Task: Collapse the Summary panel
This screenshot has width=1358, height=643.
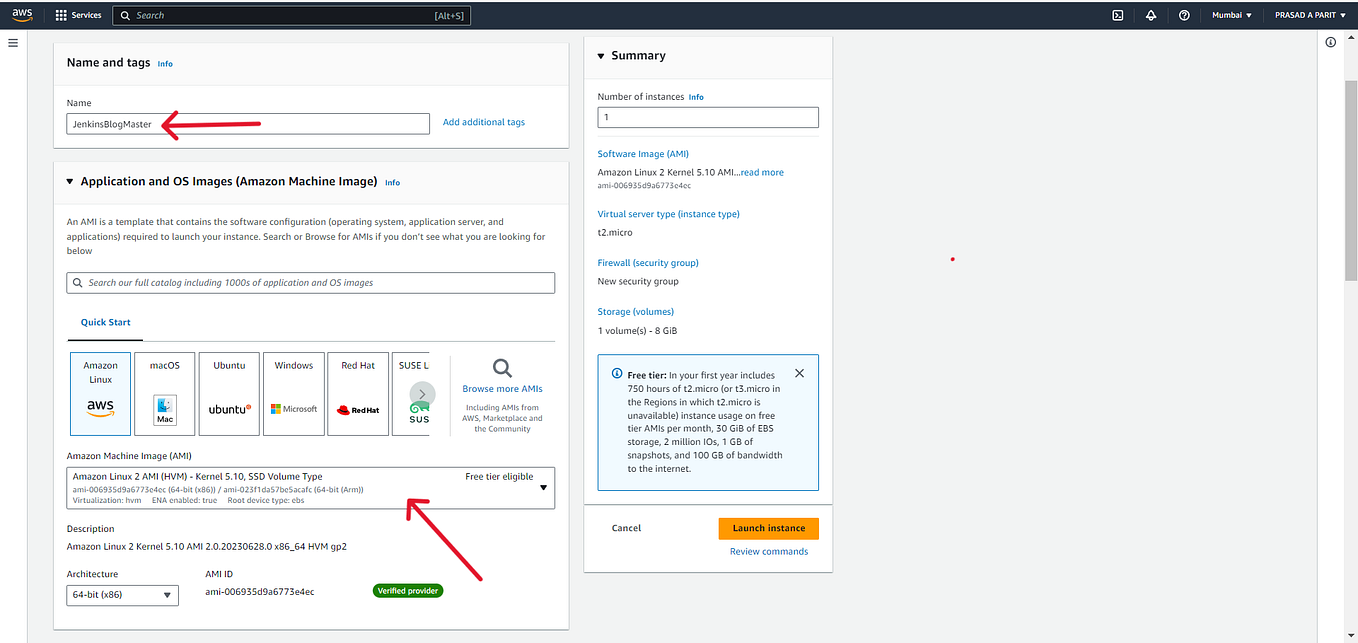Action: point(602,56)
